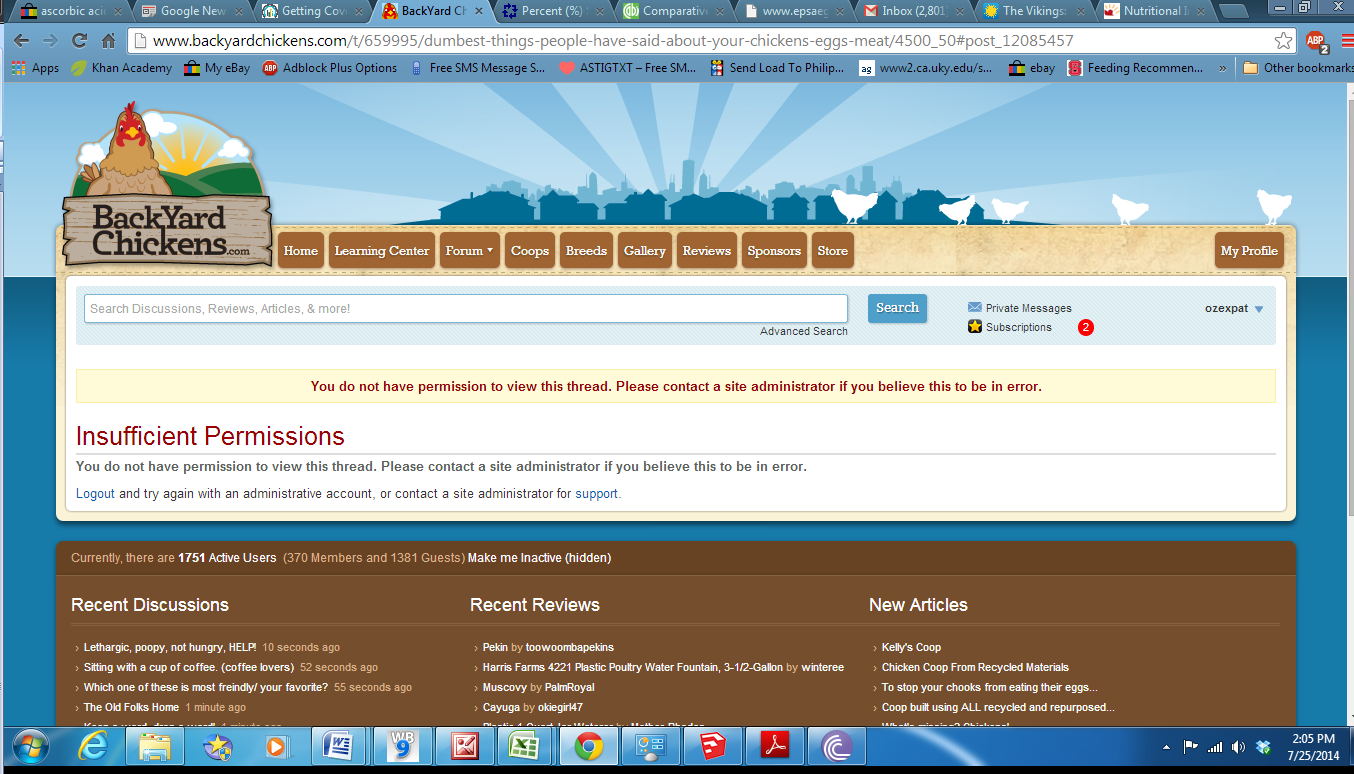Expand the hidden bookmarks overflow chevron

pyautogui.click(x=1222, y=68)
